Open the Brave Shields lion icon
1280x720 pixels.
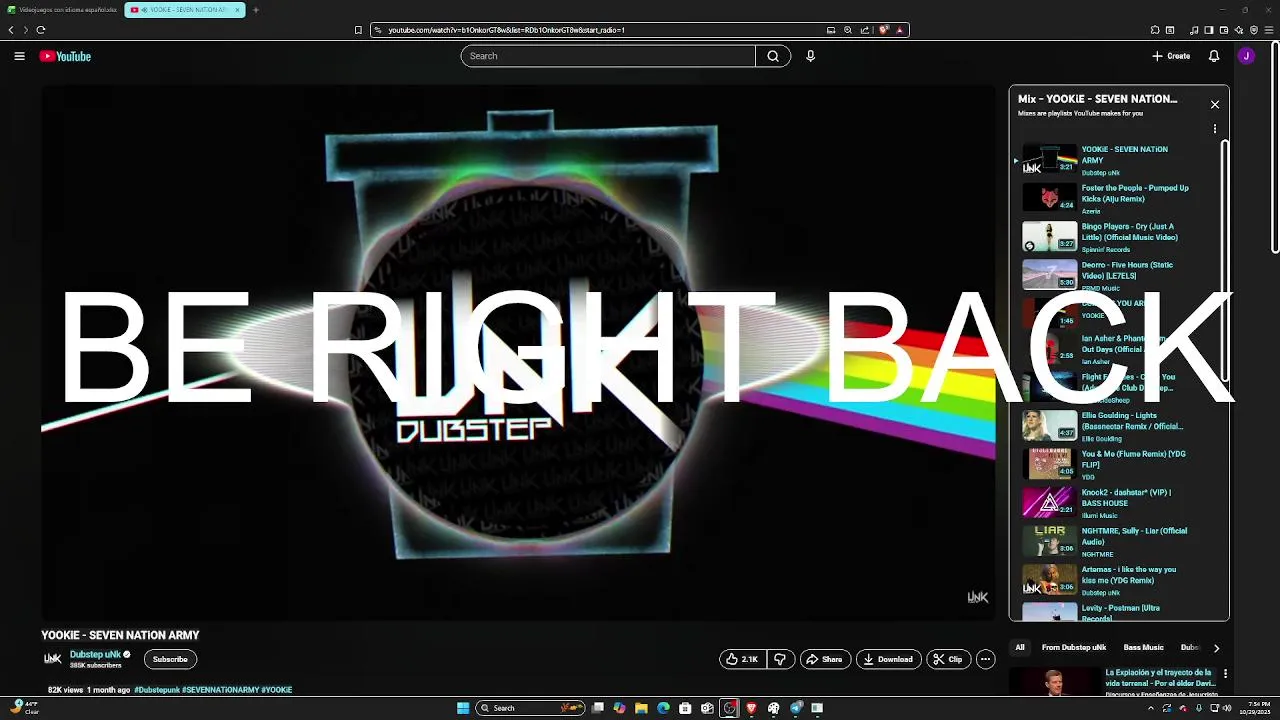click(884, 30)
